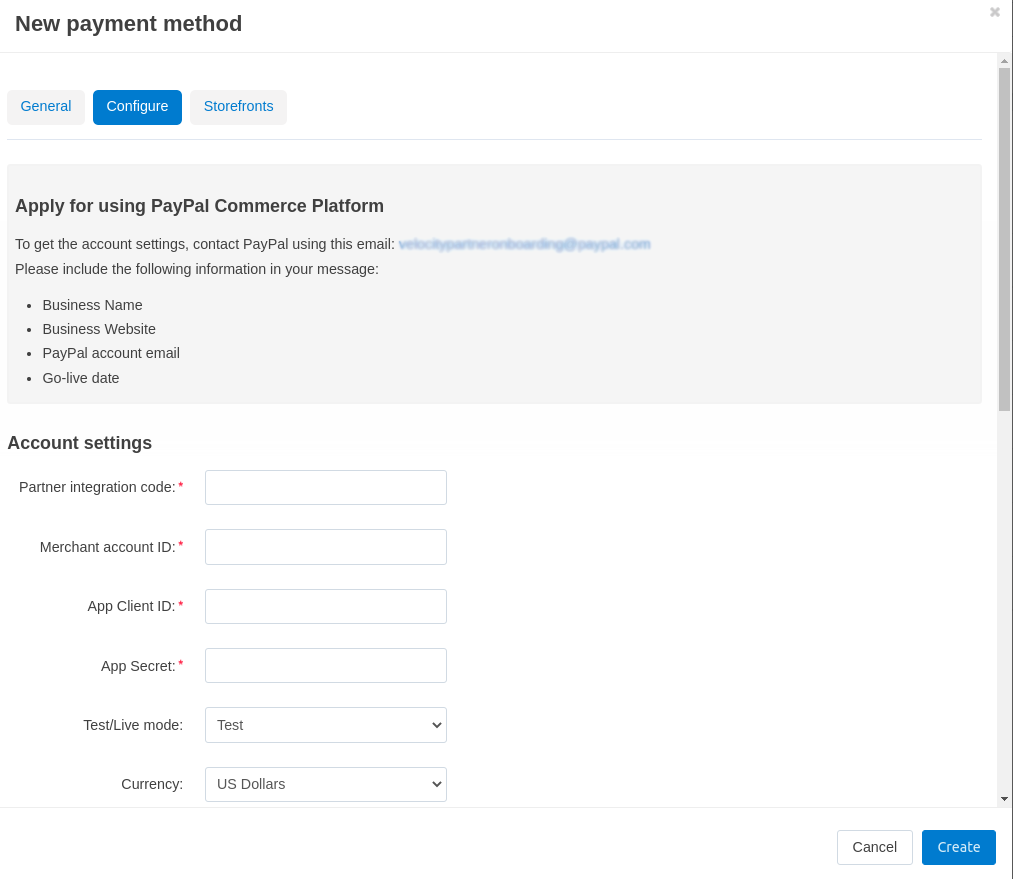Click the App Secret input field
Screen dimensions: 1013x879
tap(326, 666)
